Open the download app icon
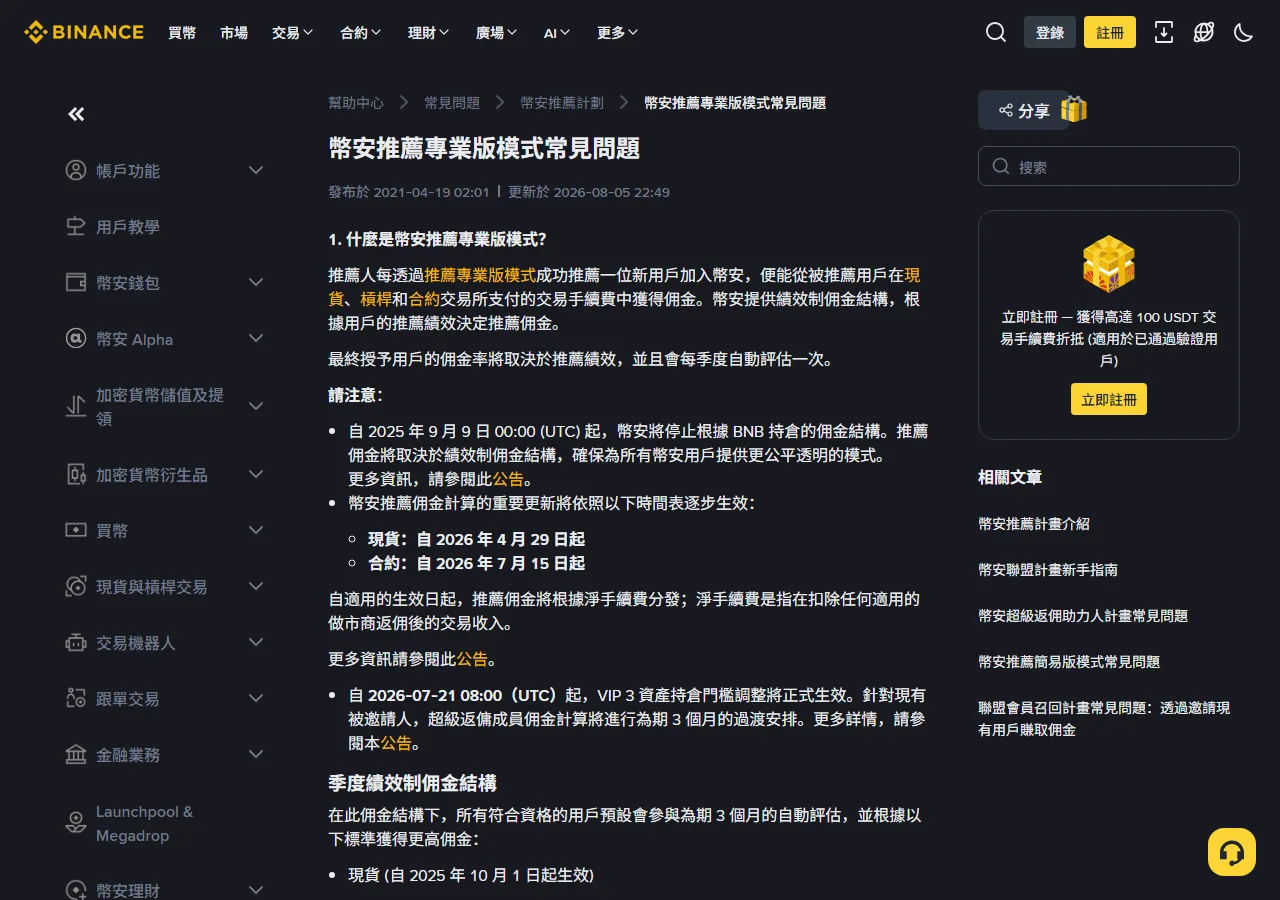Screen dimensions: 1280x900 (x=1164, y=32)
